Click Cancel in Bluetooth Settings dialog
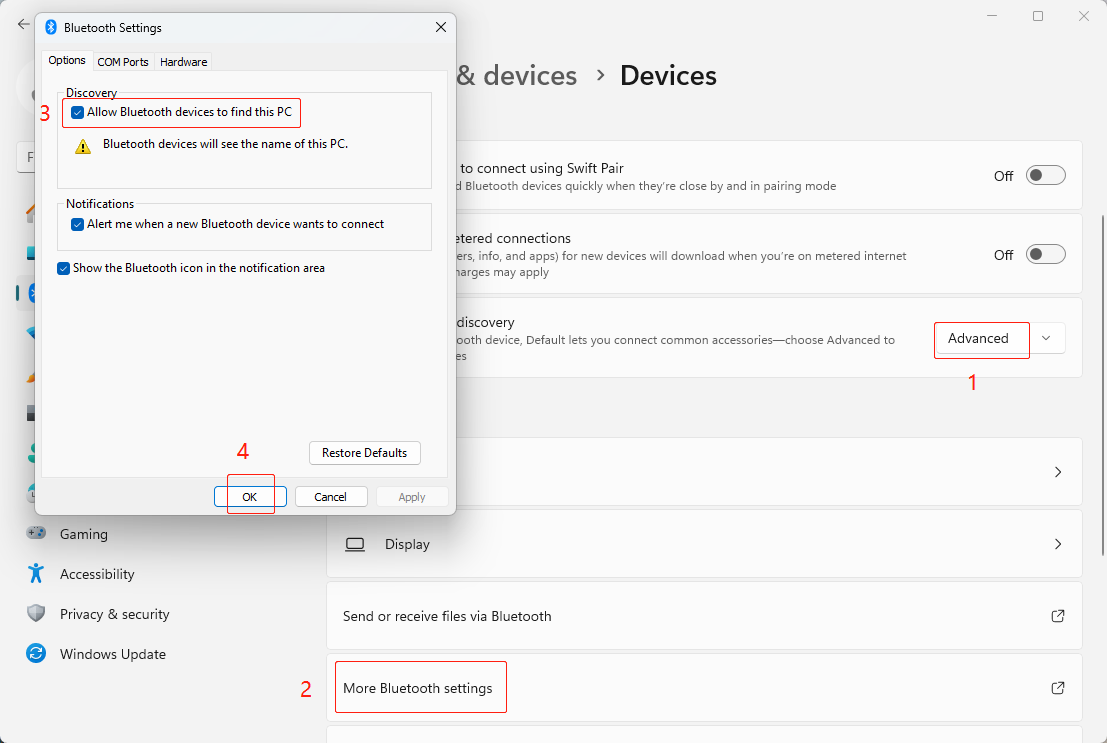This screenshot has height=743, width=1107. tap(330, 497)
